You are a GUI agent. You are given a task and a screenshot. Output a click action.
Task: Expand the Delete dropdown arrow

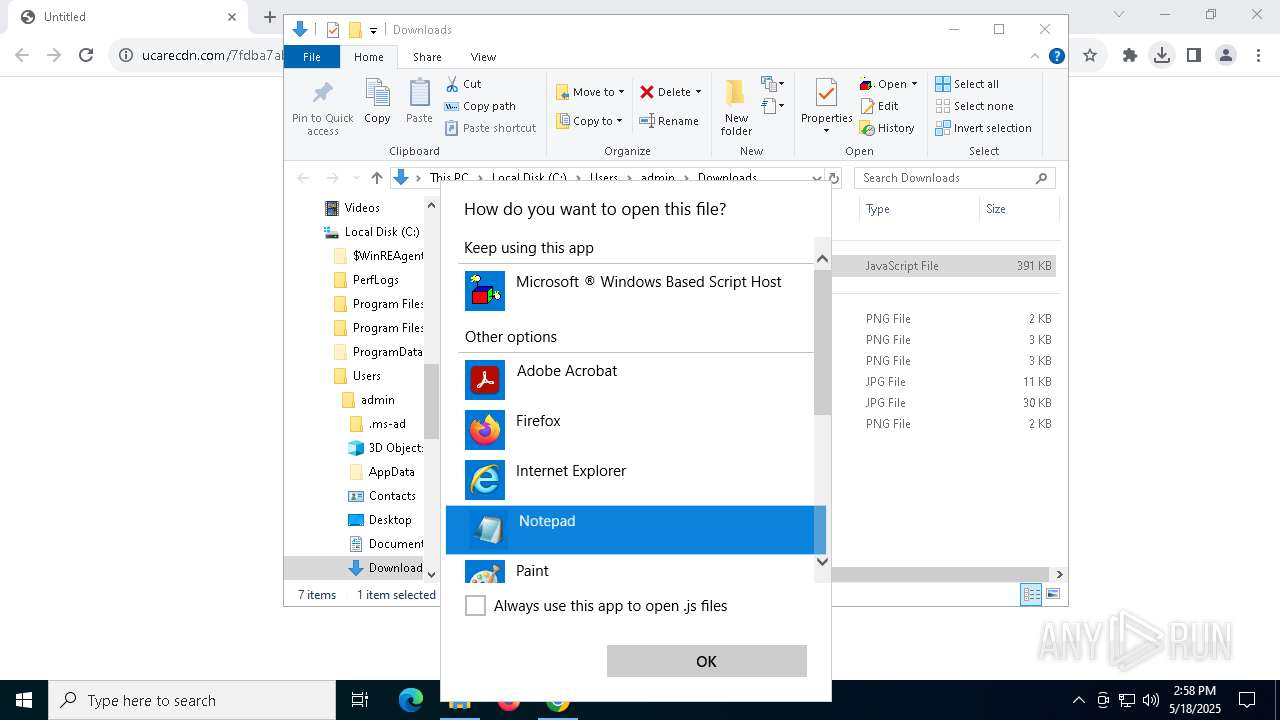(698, 92)
